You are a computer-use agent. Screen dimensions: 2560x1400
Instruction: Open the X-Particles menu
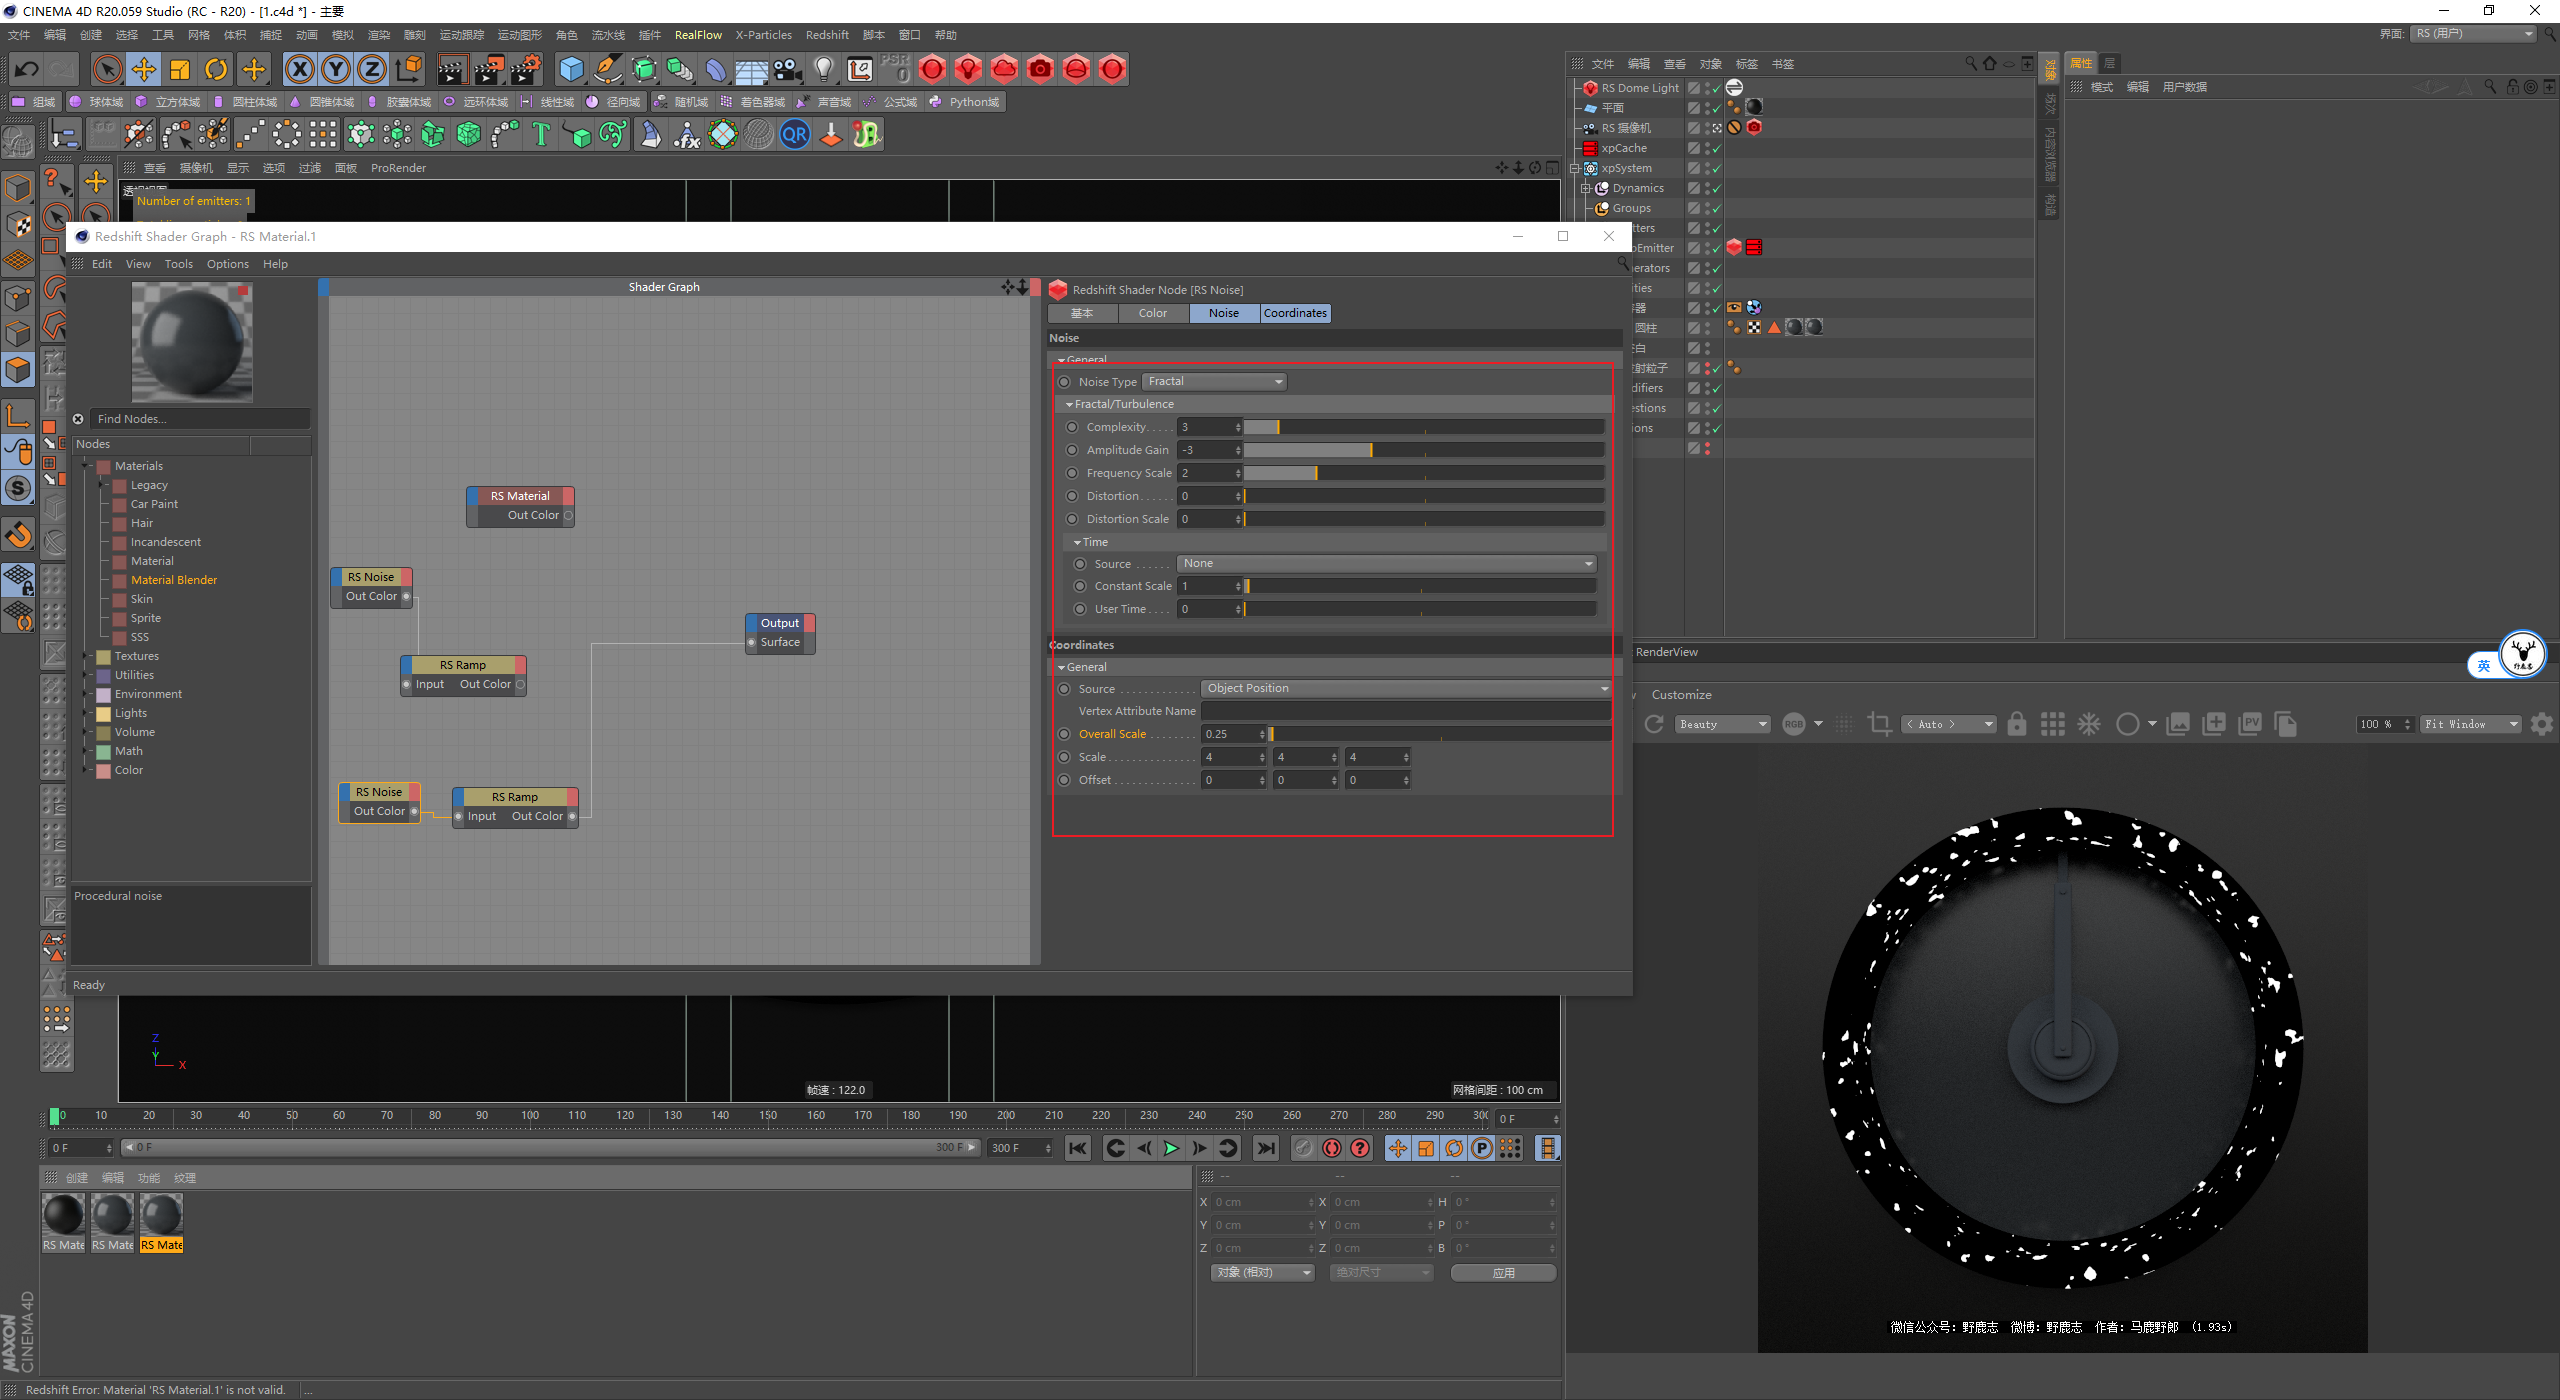[763, 35]
